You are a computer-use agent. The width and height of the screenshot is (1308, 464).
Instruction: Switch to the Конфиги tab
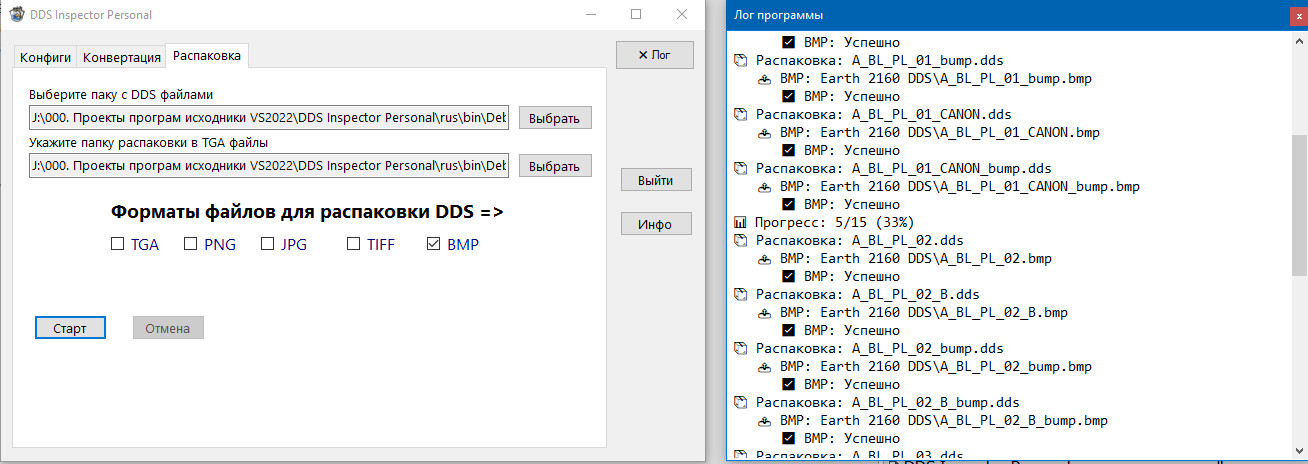point(45,57)
